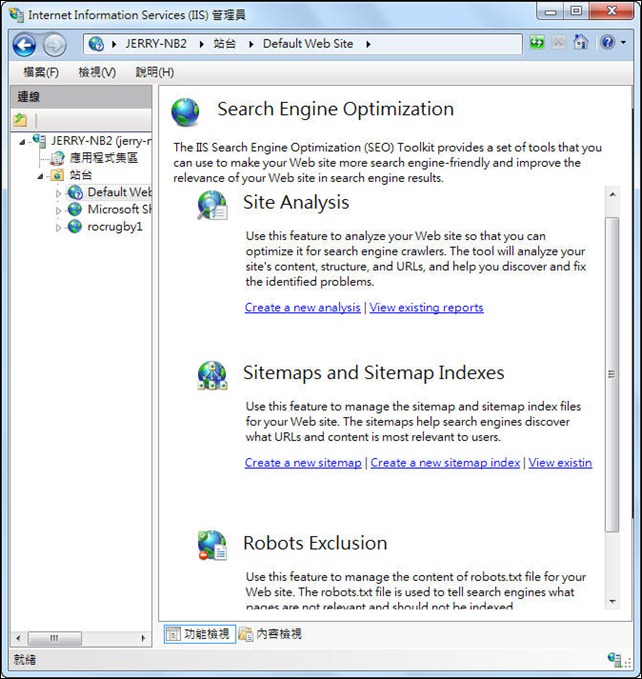This screenshot has width=642, height=679.
Task: Refresh the page with the green refresh icon
Action: click(x=537, y=42)
